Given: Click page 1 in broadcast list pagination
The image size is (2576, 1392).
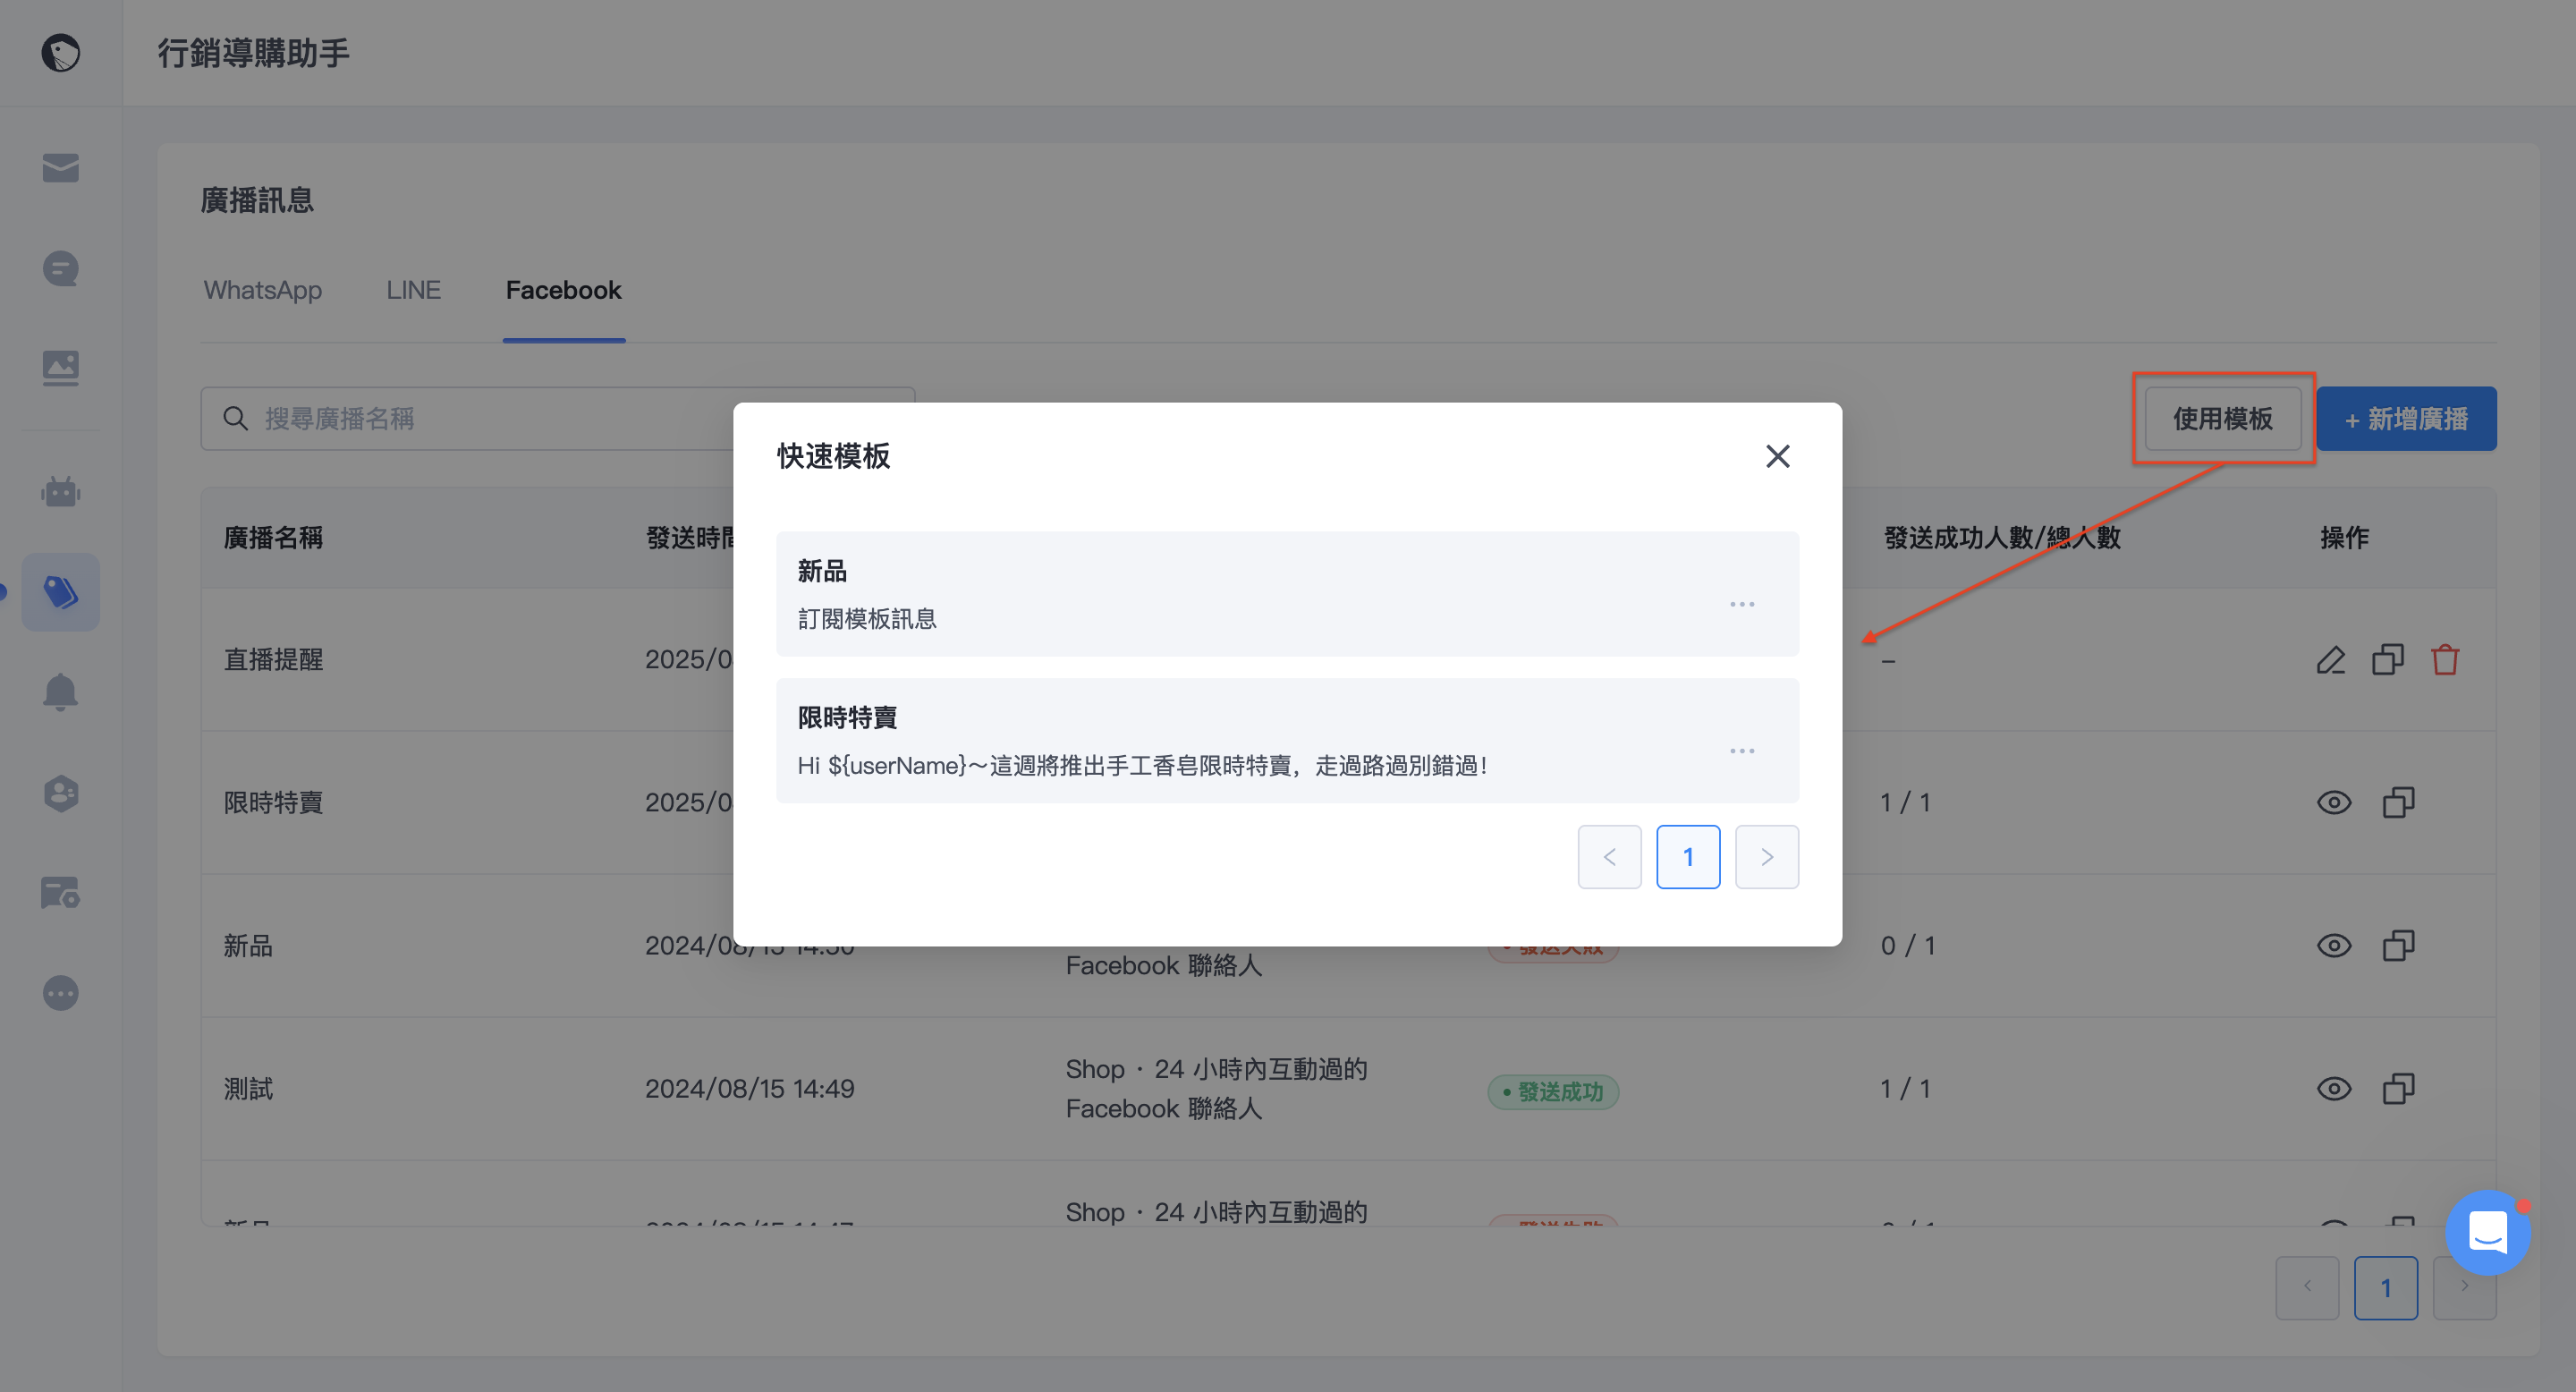Looking at the screenshot, I should pos(2385,1288).
